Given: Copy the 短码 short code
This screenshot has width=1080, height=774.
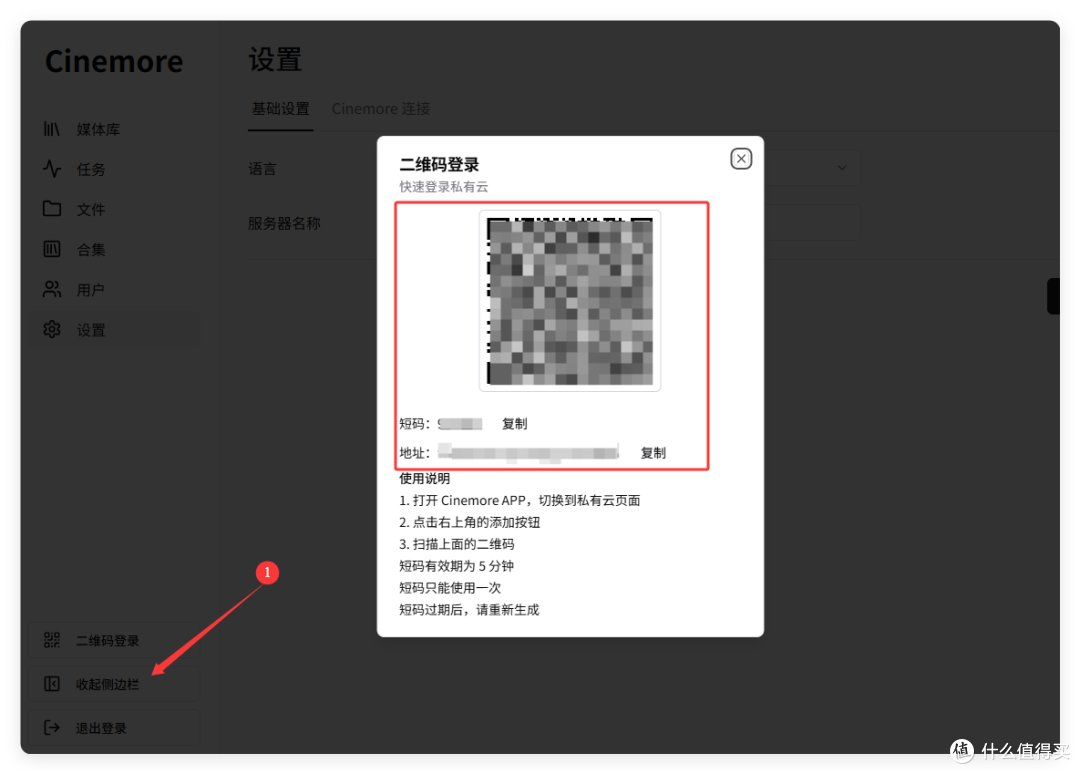Looking at the screenshot, I should tap(515, 423).
